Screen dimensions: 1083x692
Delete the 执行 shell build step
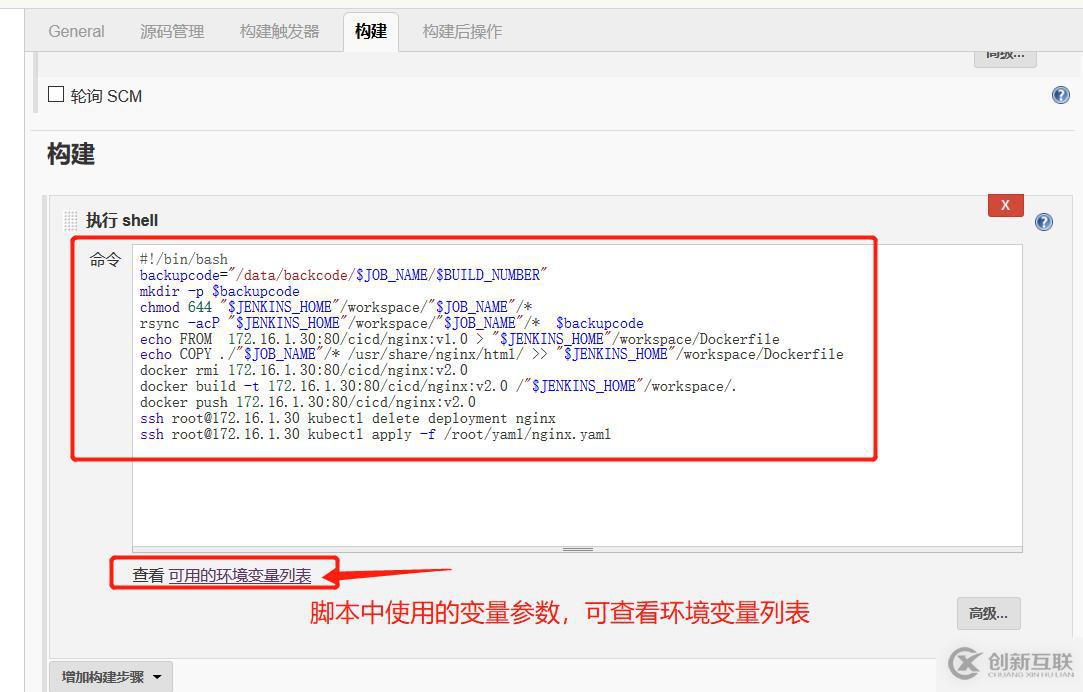point(1005,205)
